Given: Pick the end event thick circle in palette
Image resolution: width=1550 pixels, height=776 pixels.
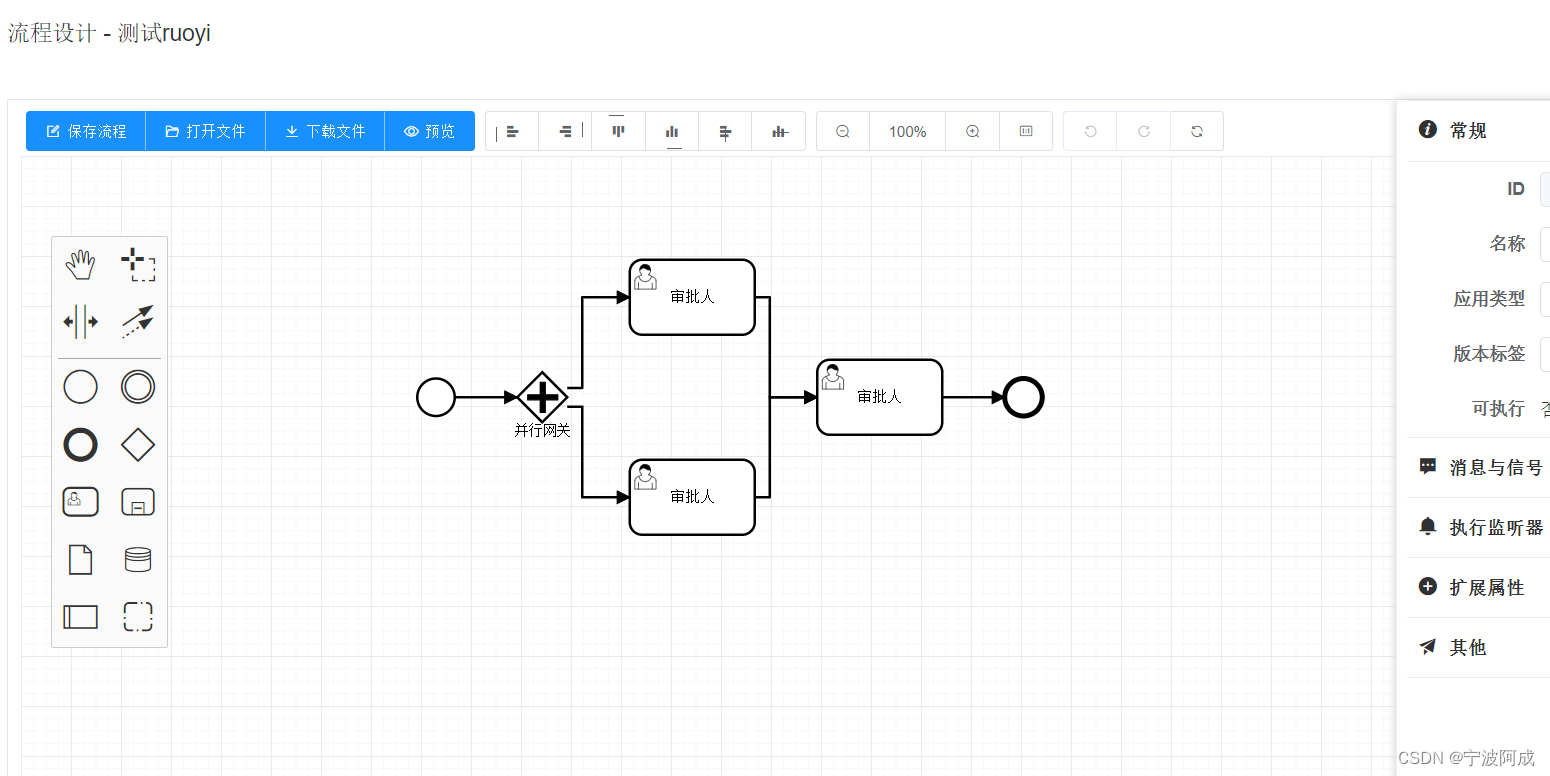Looking at the screenshot, I should (x=80, y=445).
